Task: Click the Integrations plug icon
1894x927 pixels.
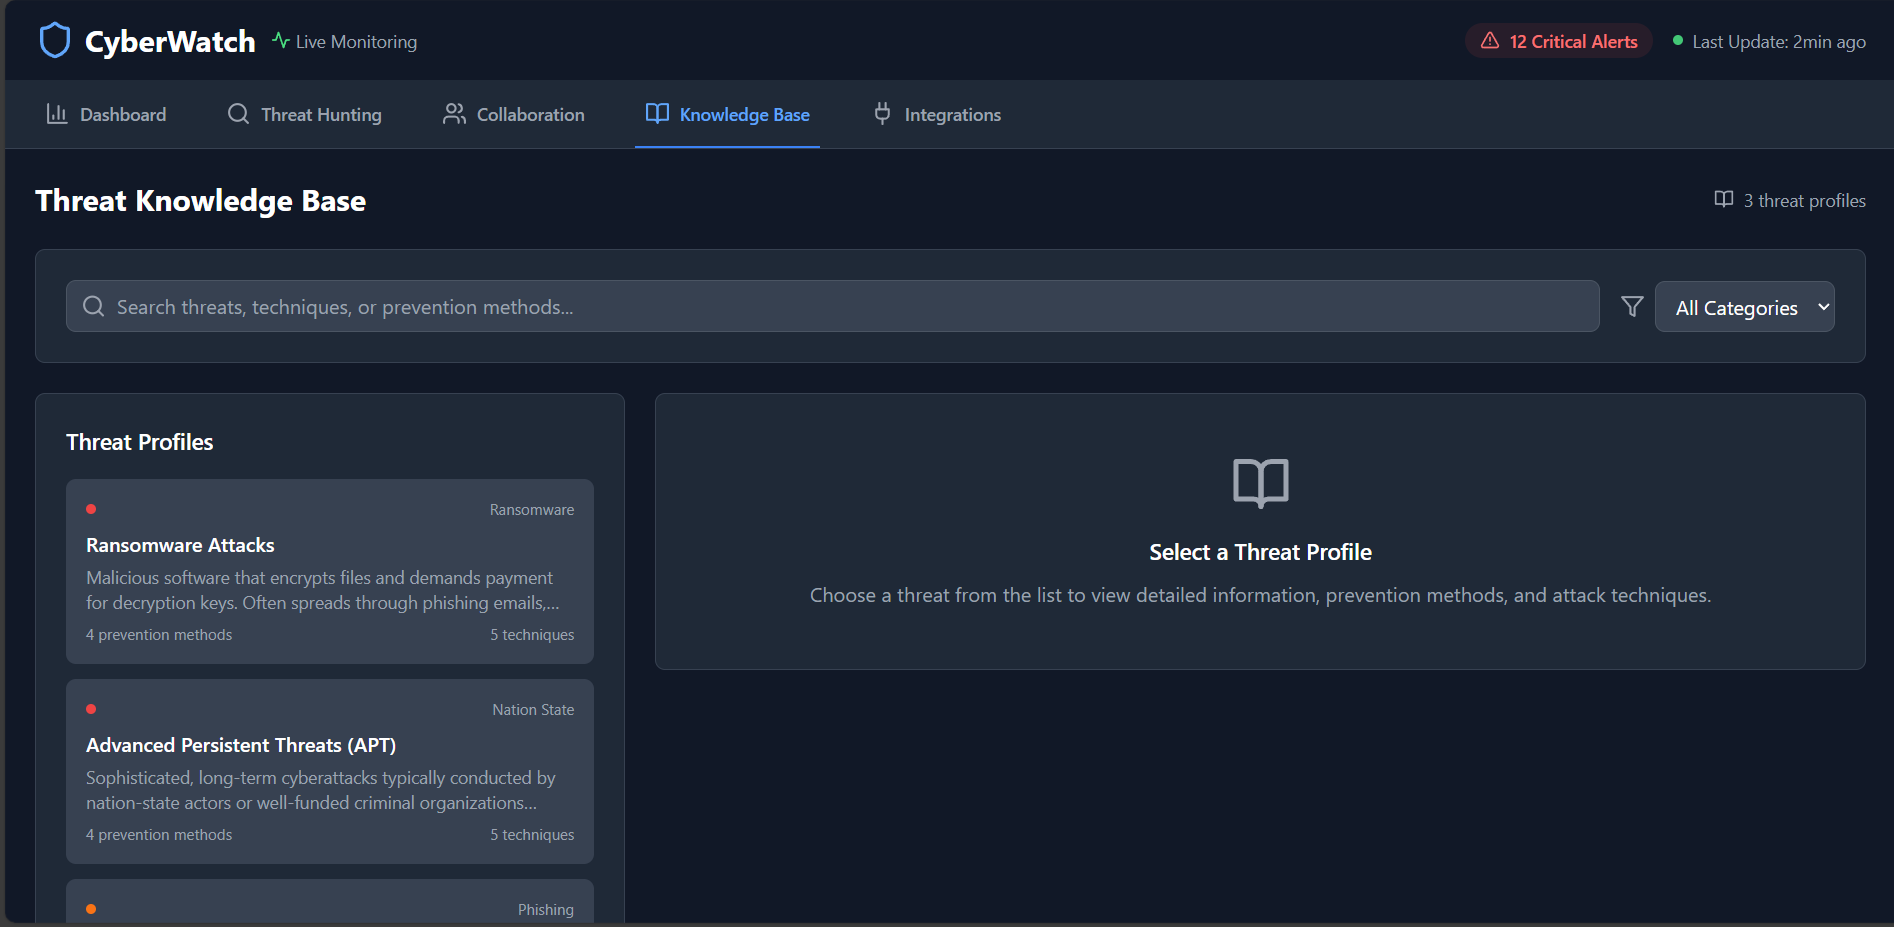Action: click(x=882, y=114)
